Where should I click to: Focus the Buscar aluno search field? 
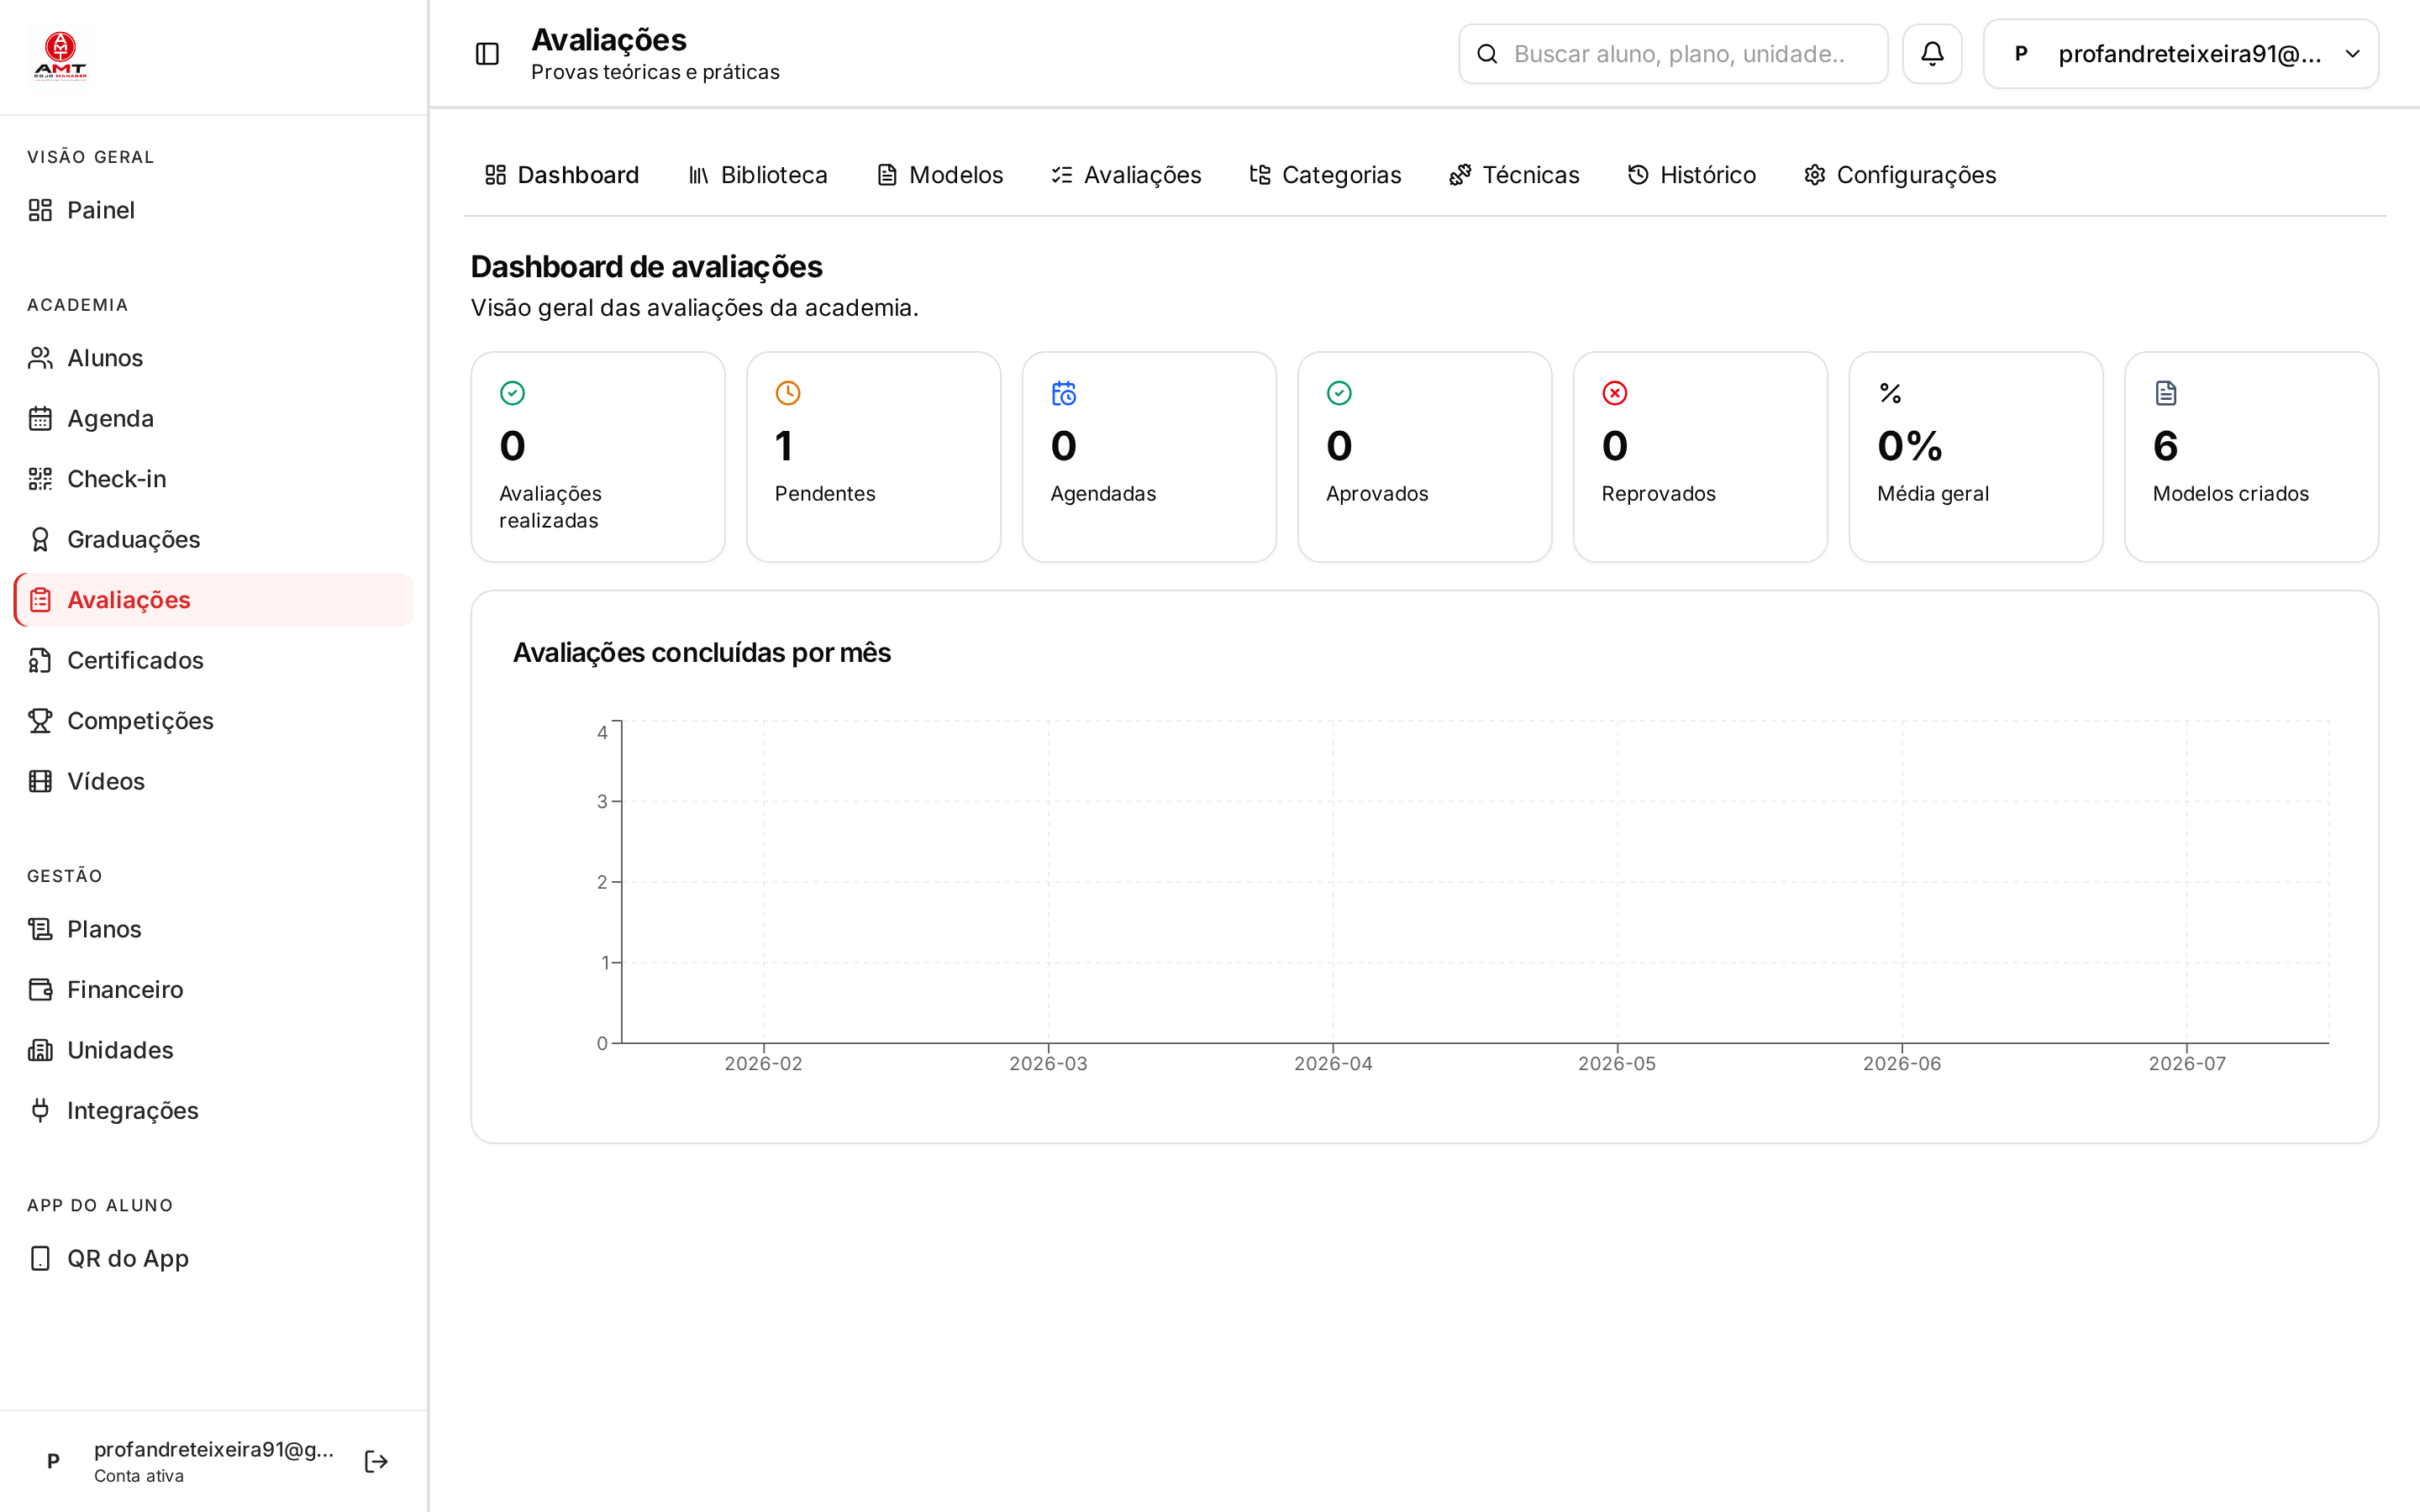(x=1673, y=54)
